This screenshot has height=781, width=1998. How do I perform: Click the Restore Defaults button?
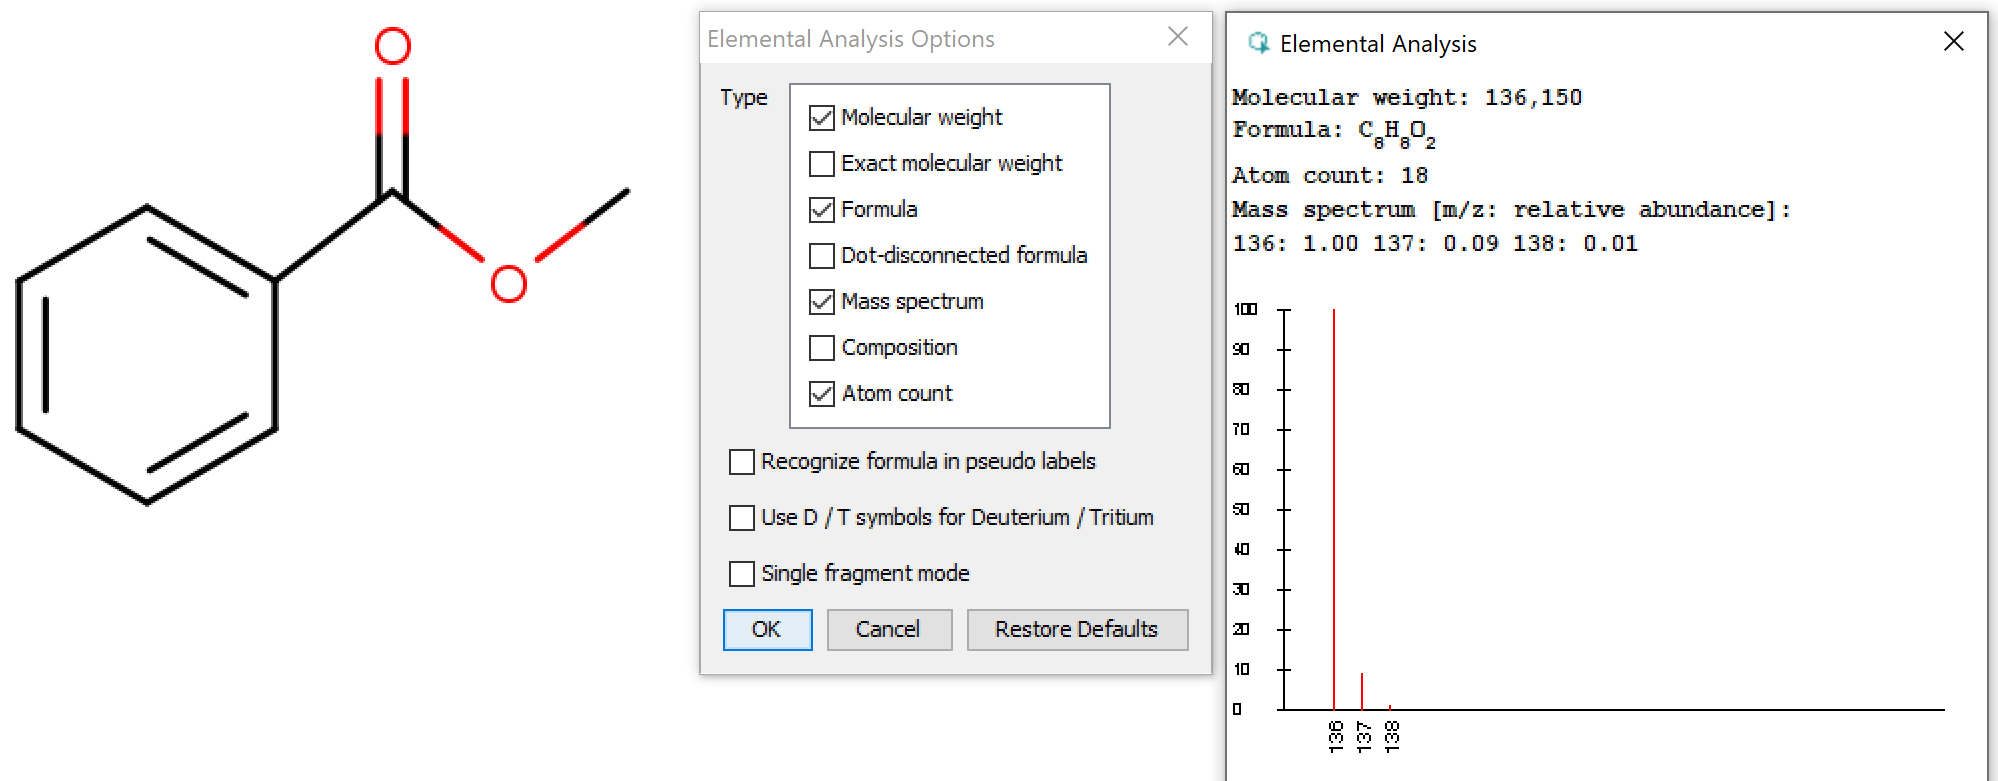pyautogui.click(x=1076, y=630)
